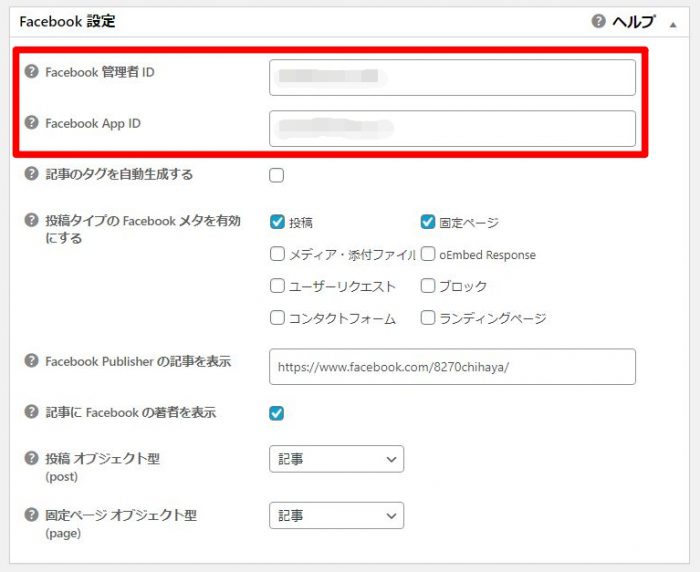Focus the Facebook App ID input field
The image size is (700, 572).
452,129
